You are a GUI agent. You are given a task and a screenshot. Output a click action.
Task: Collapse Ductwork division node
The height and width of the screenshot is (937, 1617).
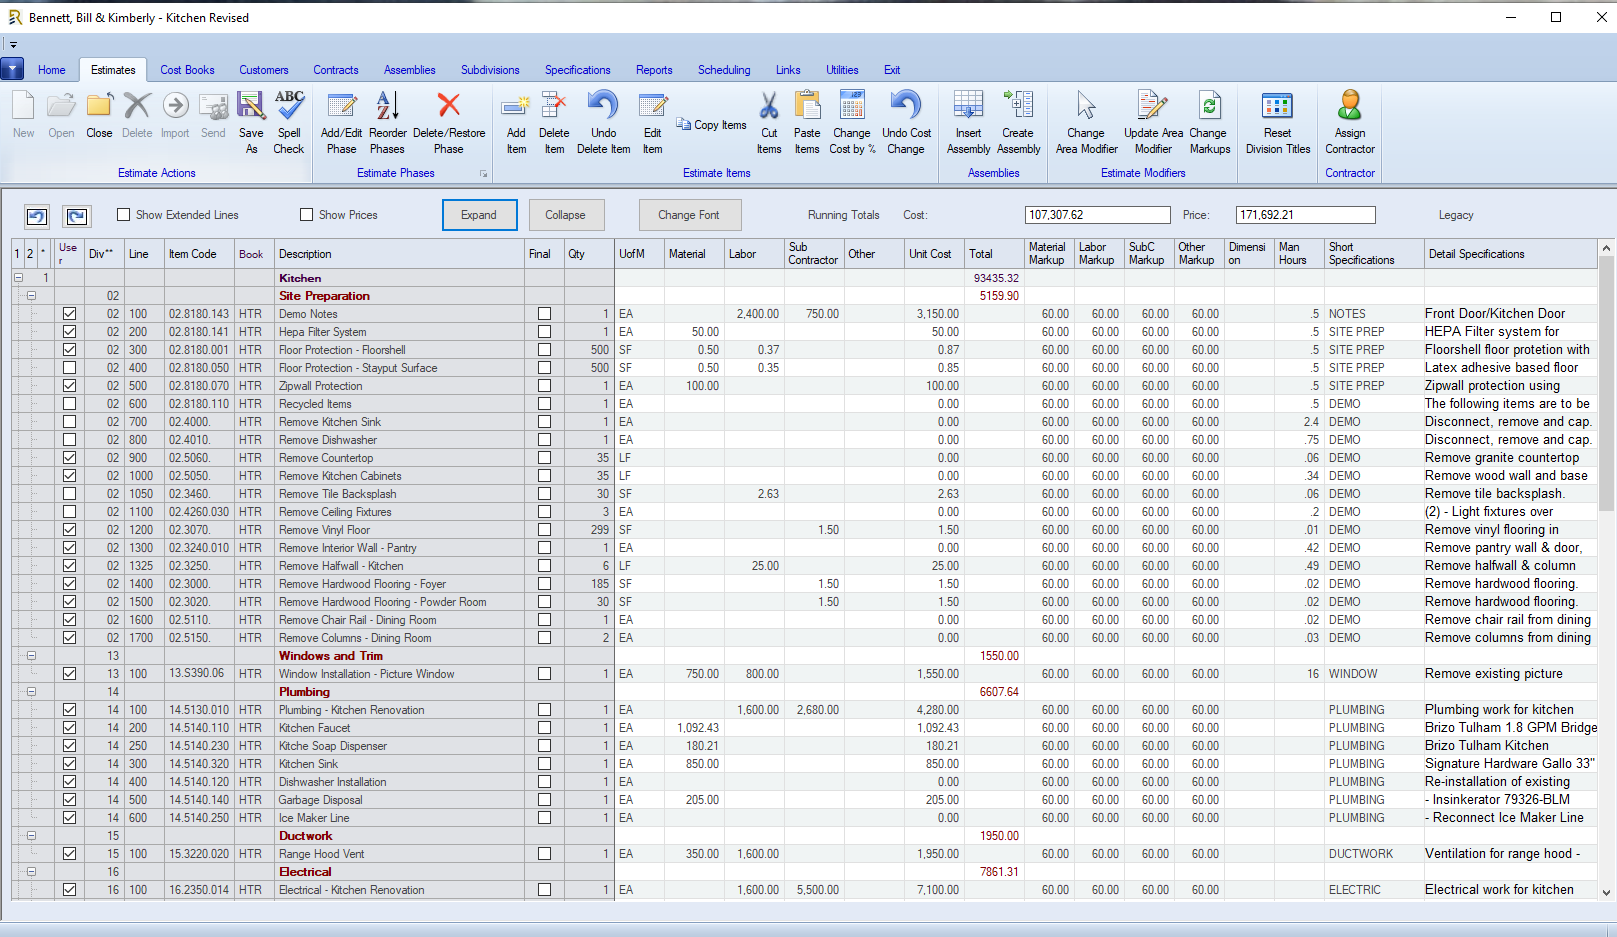point(31,836)
